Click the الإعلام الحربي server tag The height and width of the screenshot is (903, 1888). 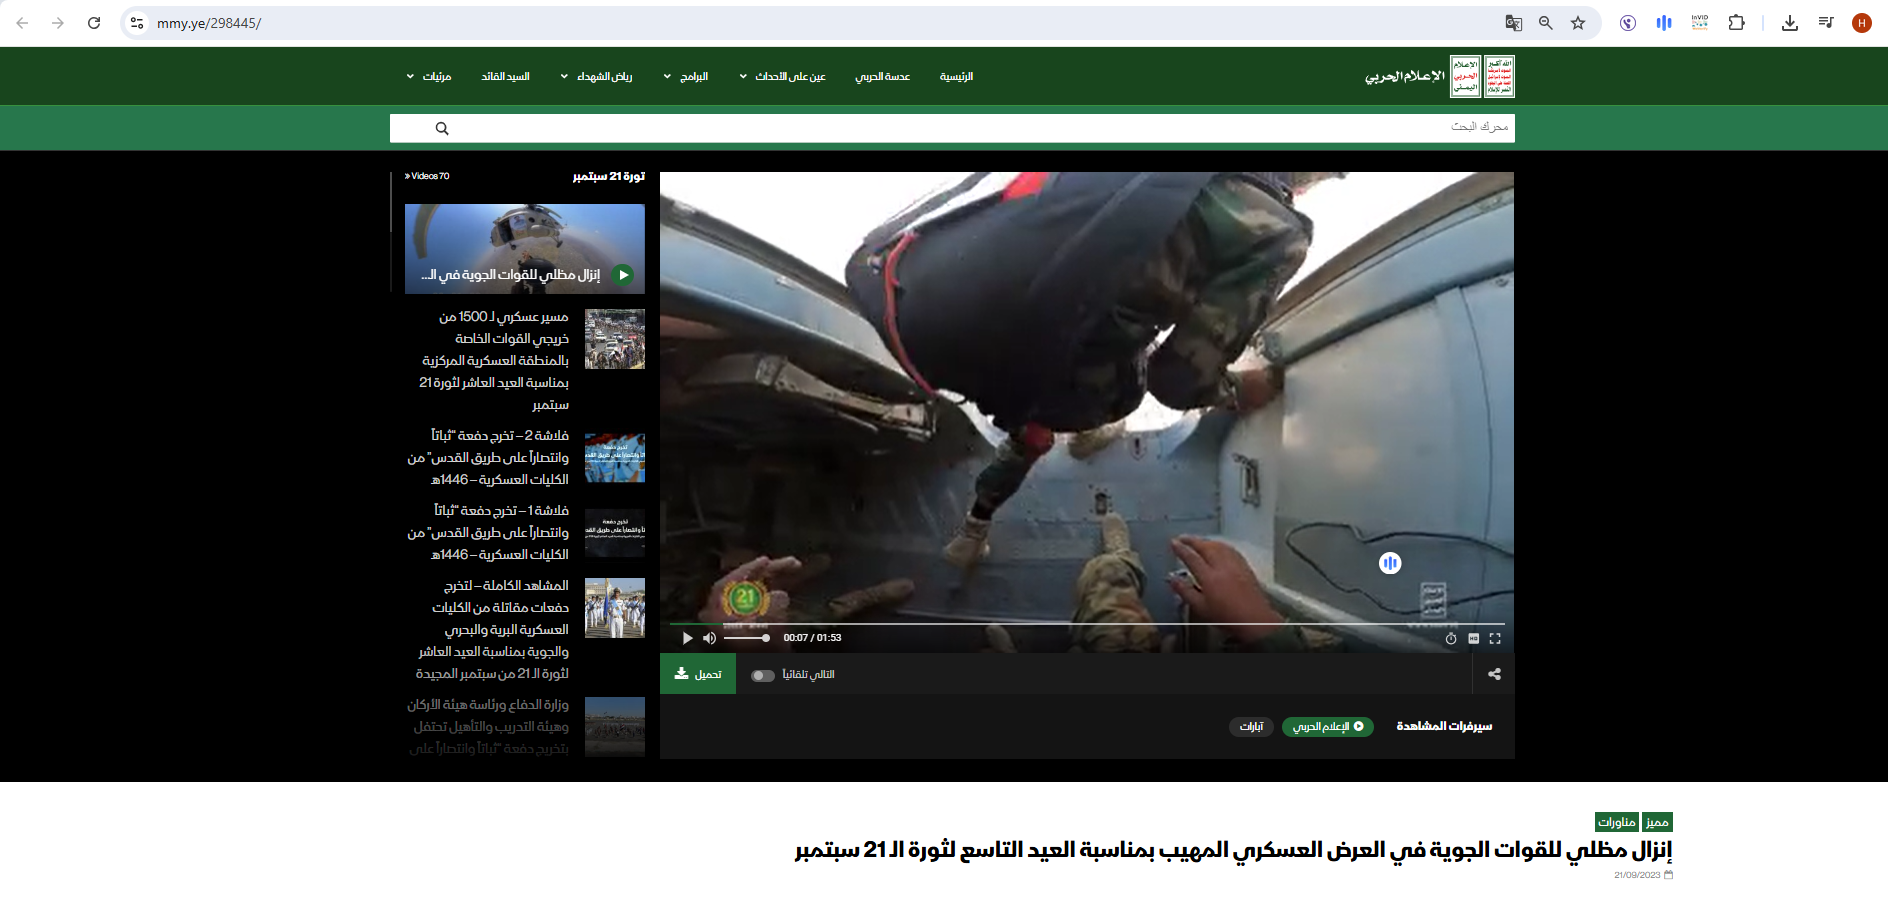click(x=1327, y=726)
